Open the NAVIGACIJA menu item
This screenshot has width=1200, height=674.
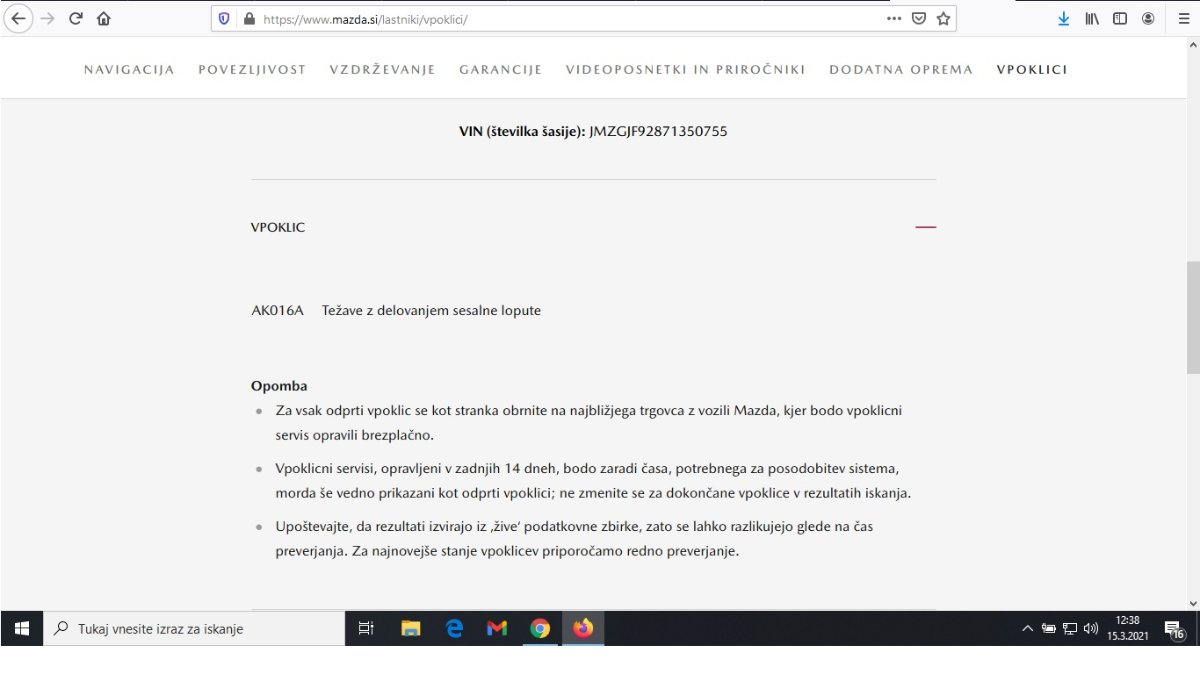pyautogui.click(x=129, y=70)
